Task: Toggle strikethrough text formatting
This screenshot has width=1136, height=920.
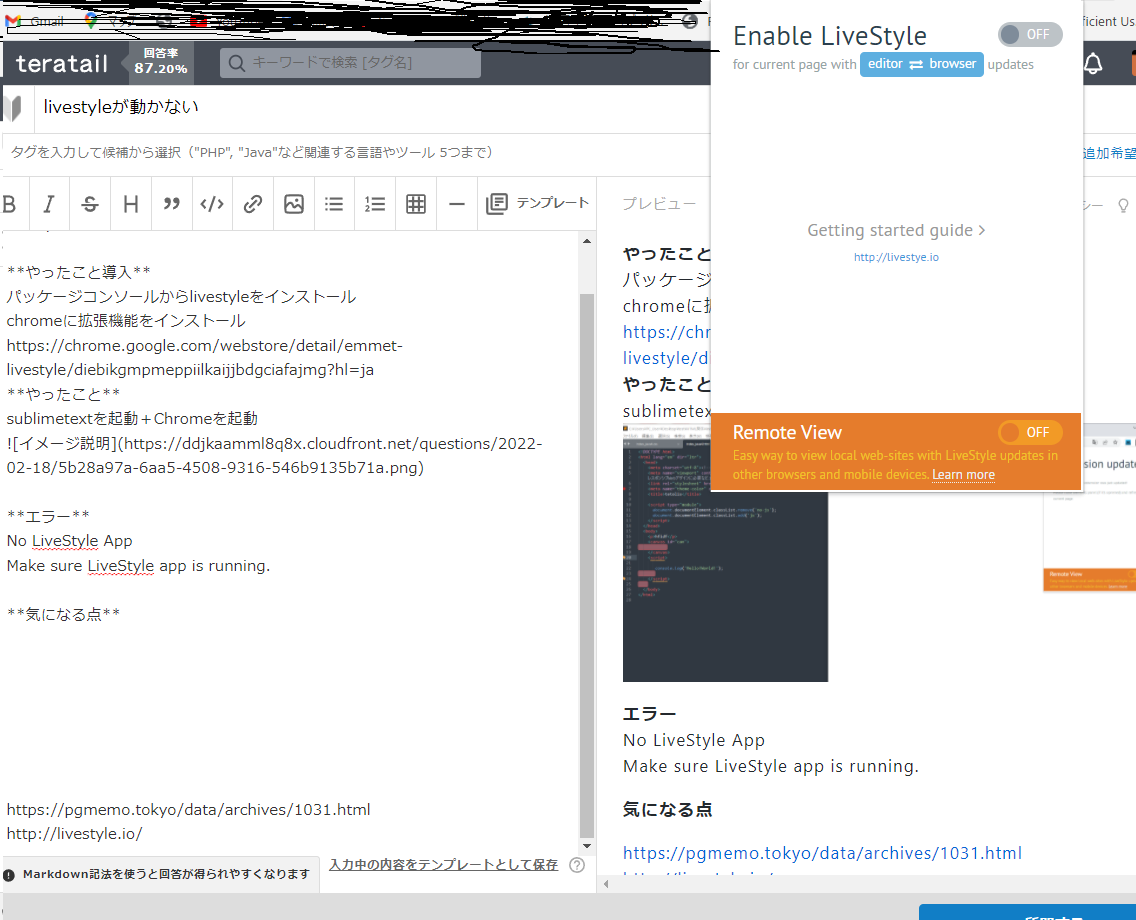Action: (x=90, y=204)
